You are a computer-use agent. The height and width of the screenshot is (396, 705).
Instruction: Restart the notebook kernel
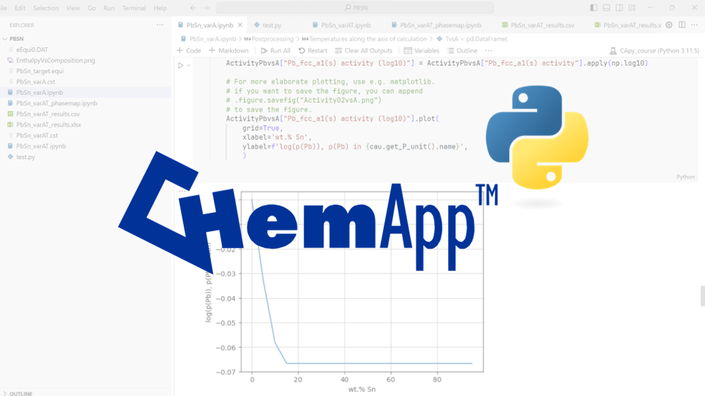coord(312,51)
